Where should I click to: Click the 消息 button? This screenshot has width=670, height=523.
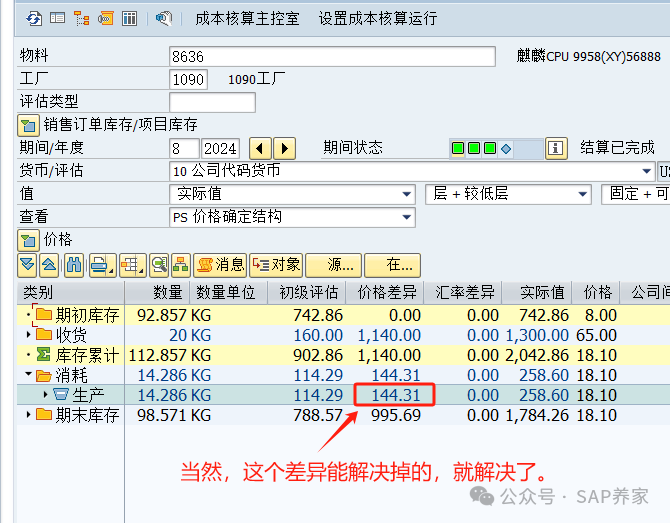pyautogui.click(x=220, y=265)
